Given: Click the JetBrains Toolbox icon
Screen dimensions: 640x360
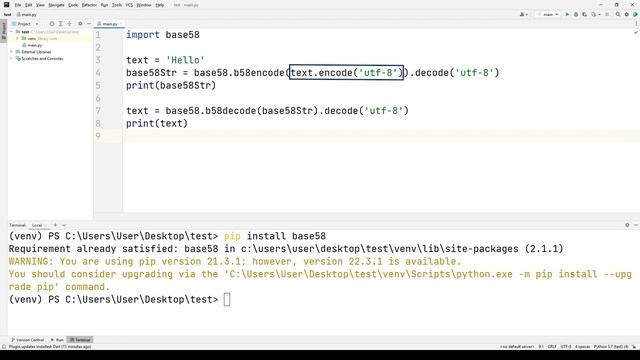Looking at the screenshot, I should point(635,14).
